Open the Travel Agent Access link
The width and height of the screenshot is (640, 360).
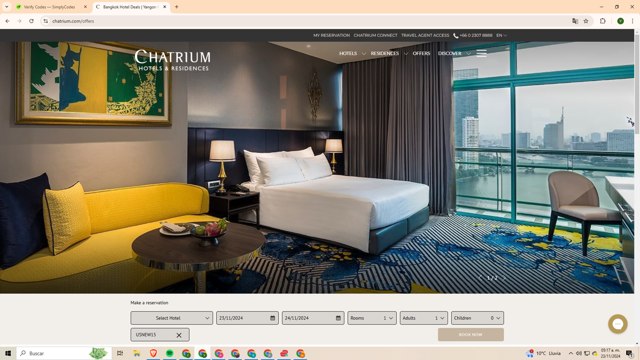[x=425, y=36]
